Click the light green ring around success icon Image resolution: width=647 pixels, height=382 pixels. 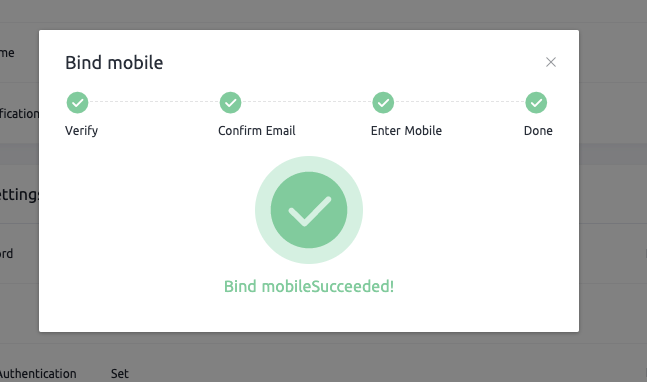point(309,164)
